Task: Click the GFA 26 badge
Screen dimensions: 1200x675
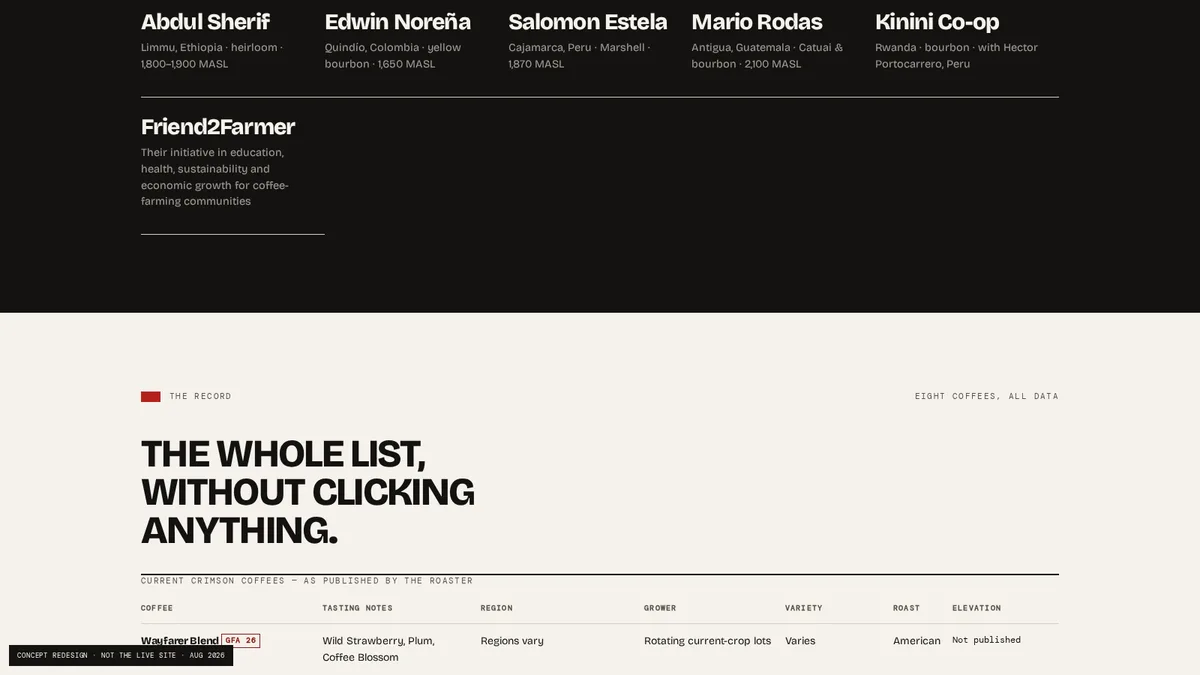Action: click(x=241, y=640)
